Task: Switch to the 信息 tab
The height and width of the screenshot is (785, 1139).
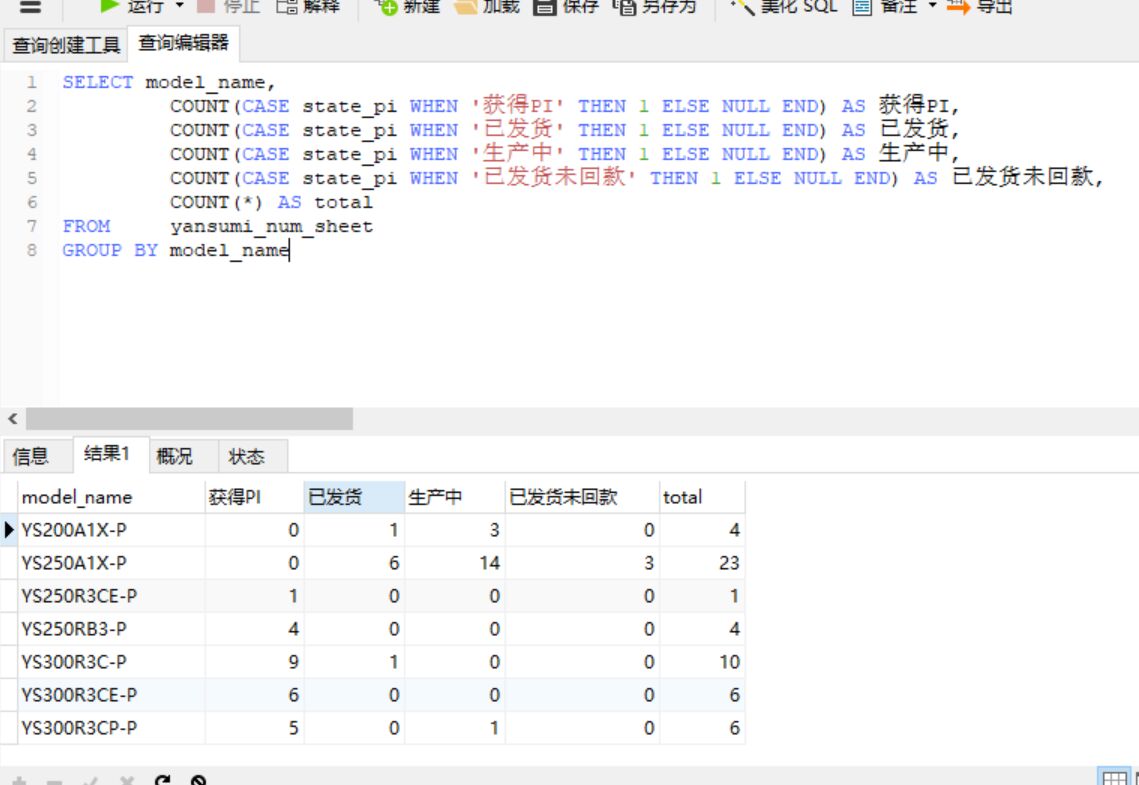Action: [x=30, y=457]
